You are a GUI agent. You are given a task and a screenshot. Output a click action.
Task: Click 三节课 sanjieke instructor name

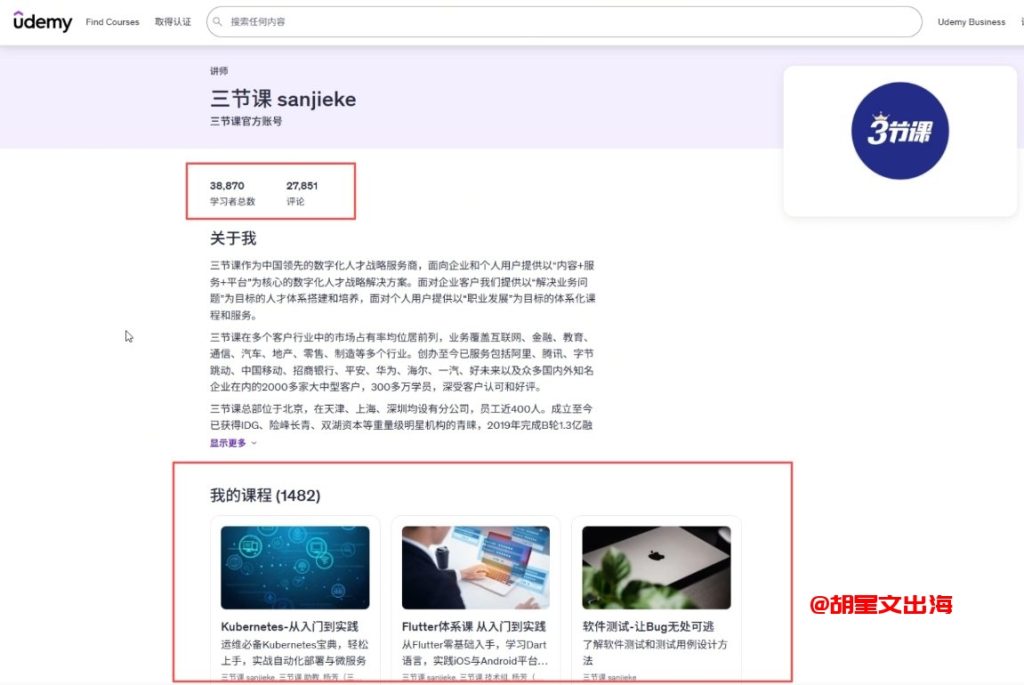(283, 99)
